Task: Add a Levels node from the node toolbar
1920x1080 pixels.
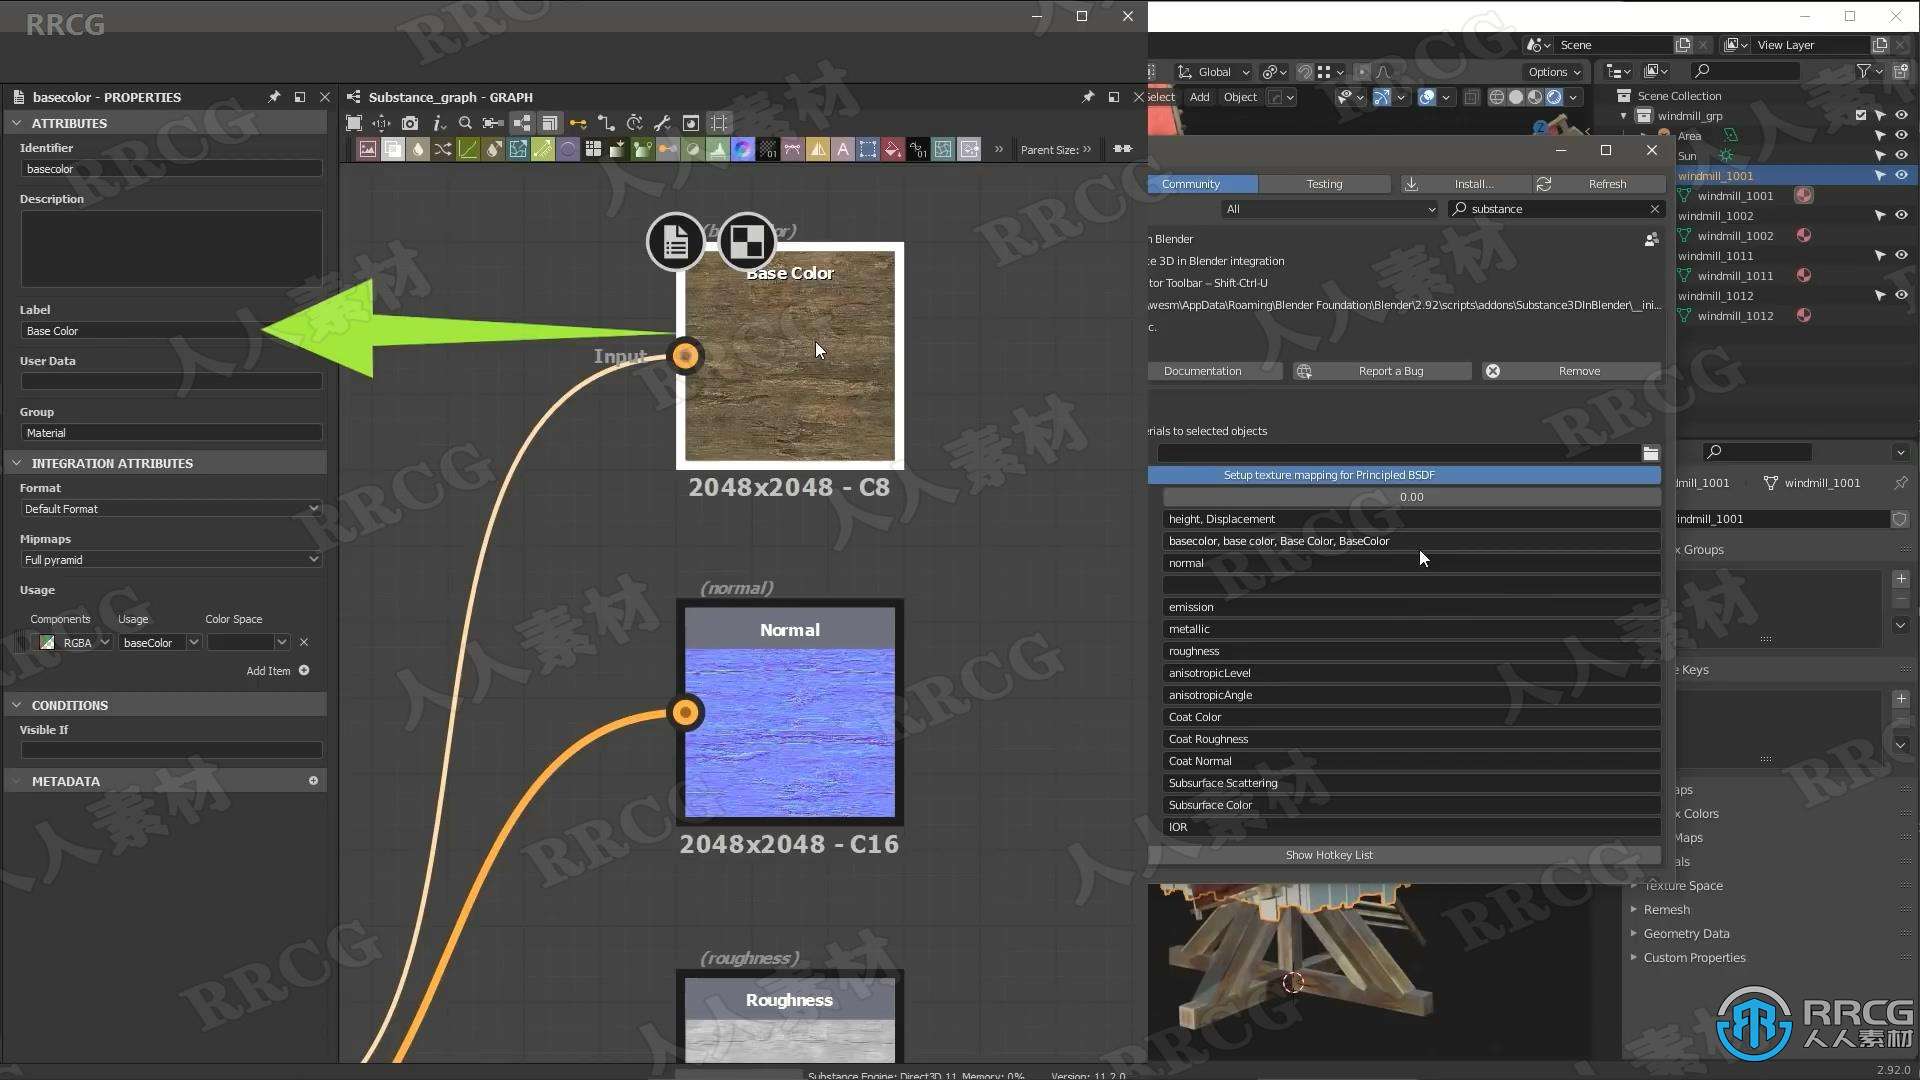Action: [717, 149]
